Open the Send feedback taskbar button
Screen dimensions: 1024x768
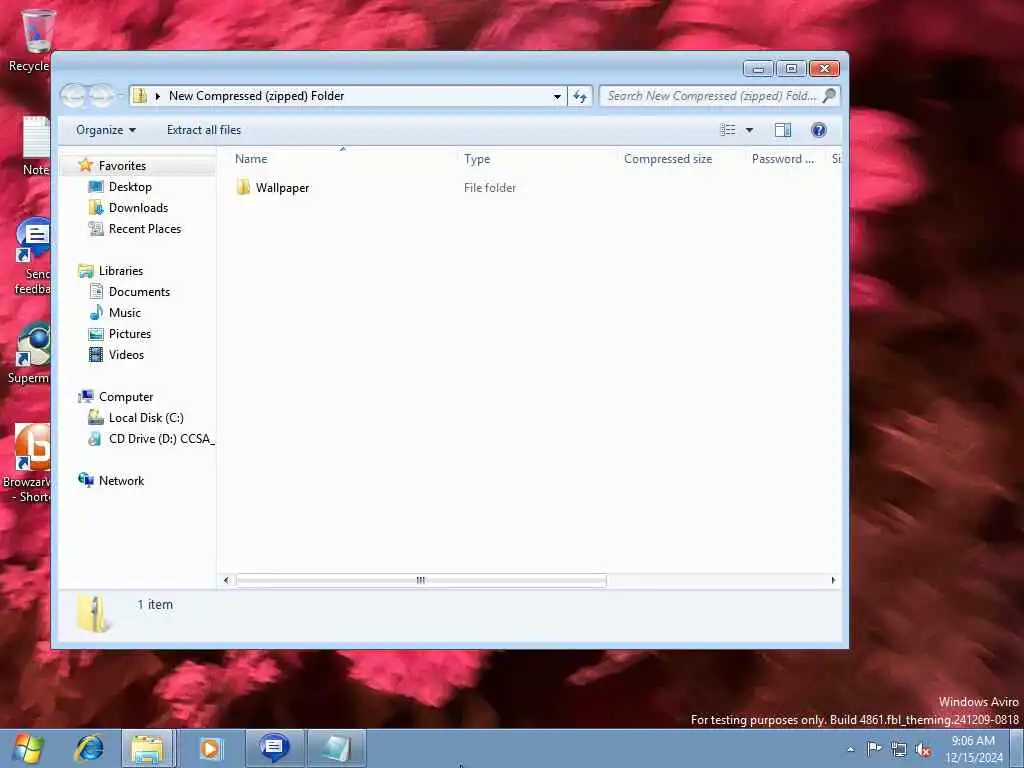click(x=273, y=748)
